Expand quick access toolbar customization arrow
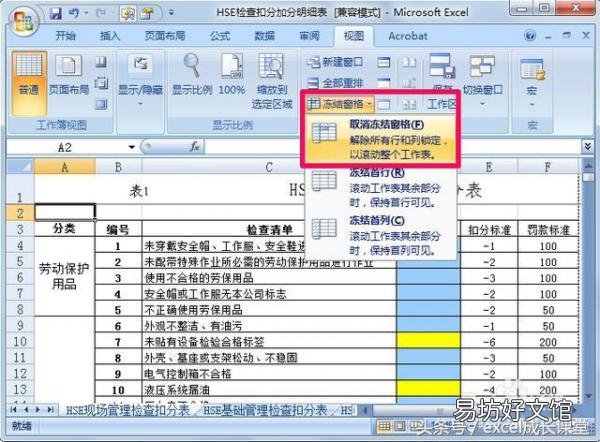The image size is (600, 442). 171,13
